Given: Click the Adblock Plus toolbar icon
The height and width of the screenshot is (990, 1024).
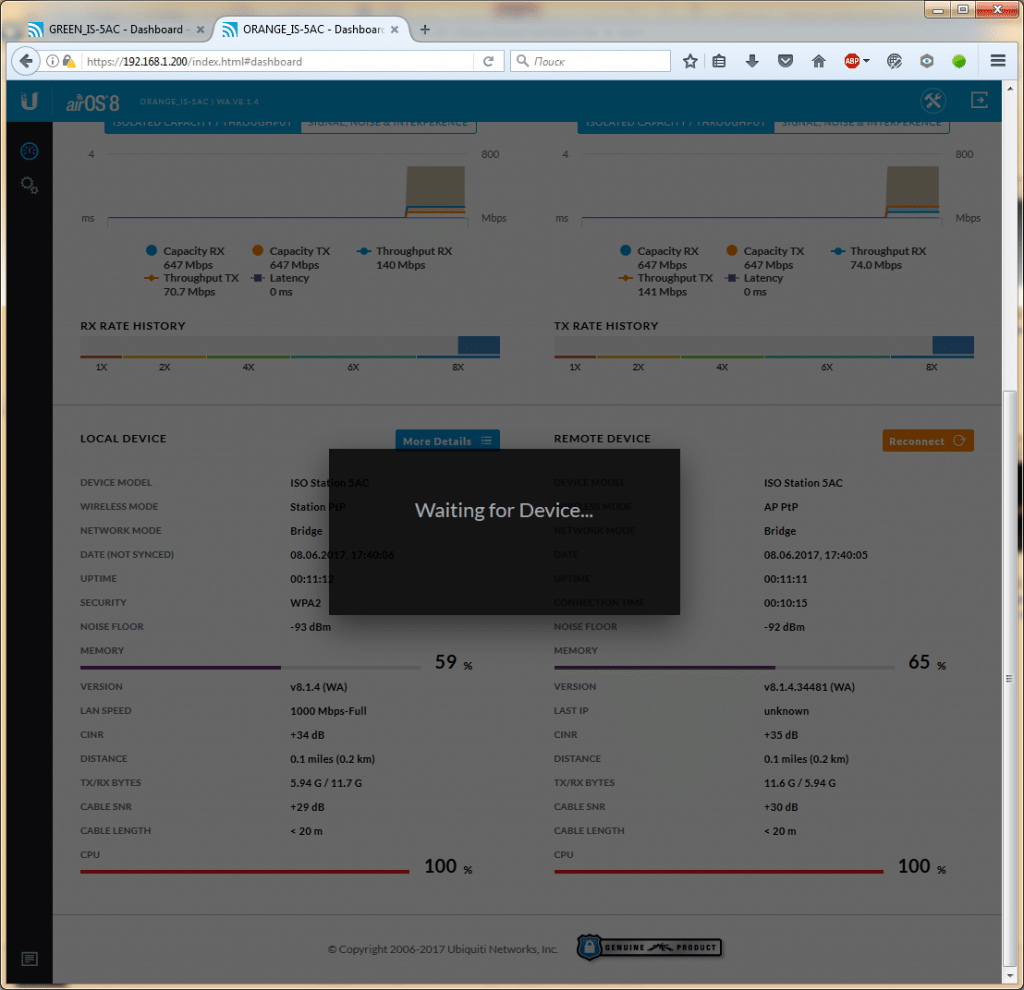Looking at the screenshot, I should (x=852, y=61).
